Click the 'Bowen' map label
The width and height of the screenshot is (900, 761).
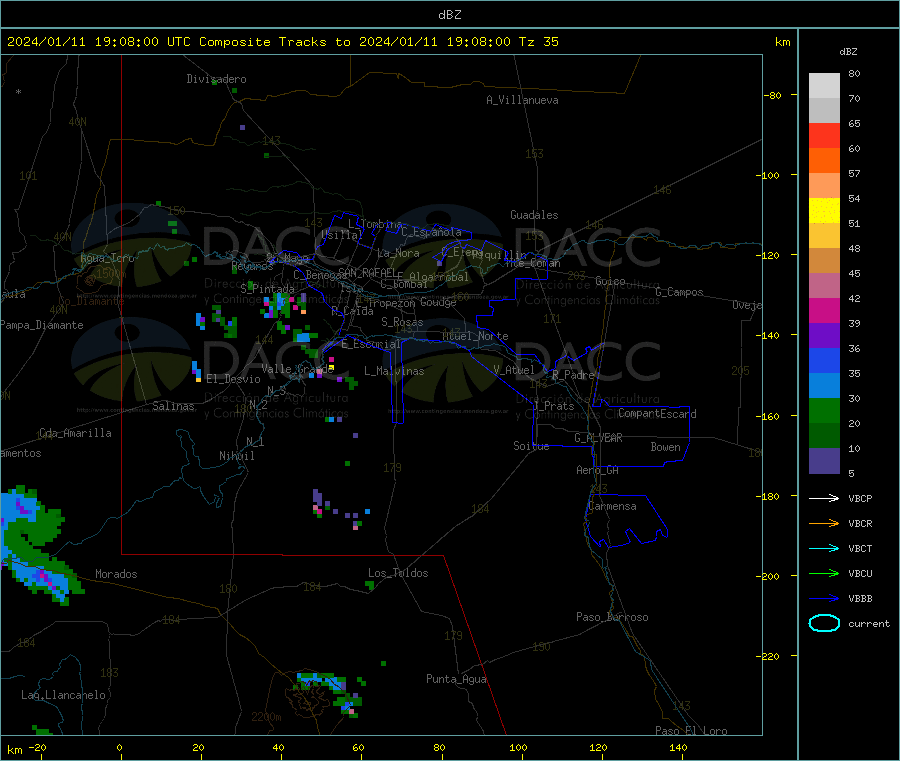click(x=666, y=447)
